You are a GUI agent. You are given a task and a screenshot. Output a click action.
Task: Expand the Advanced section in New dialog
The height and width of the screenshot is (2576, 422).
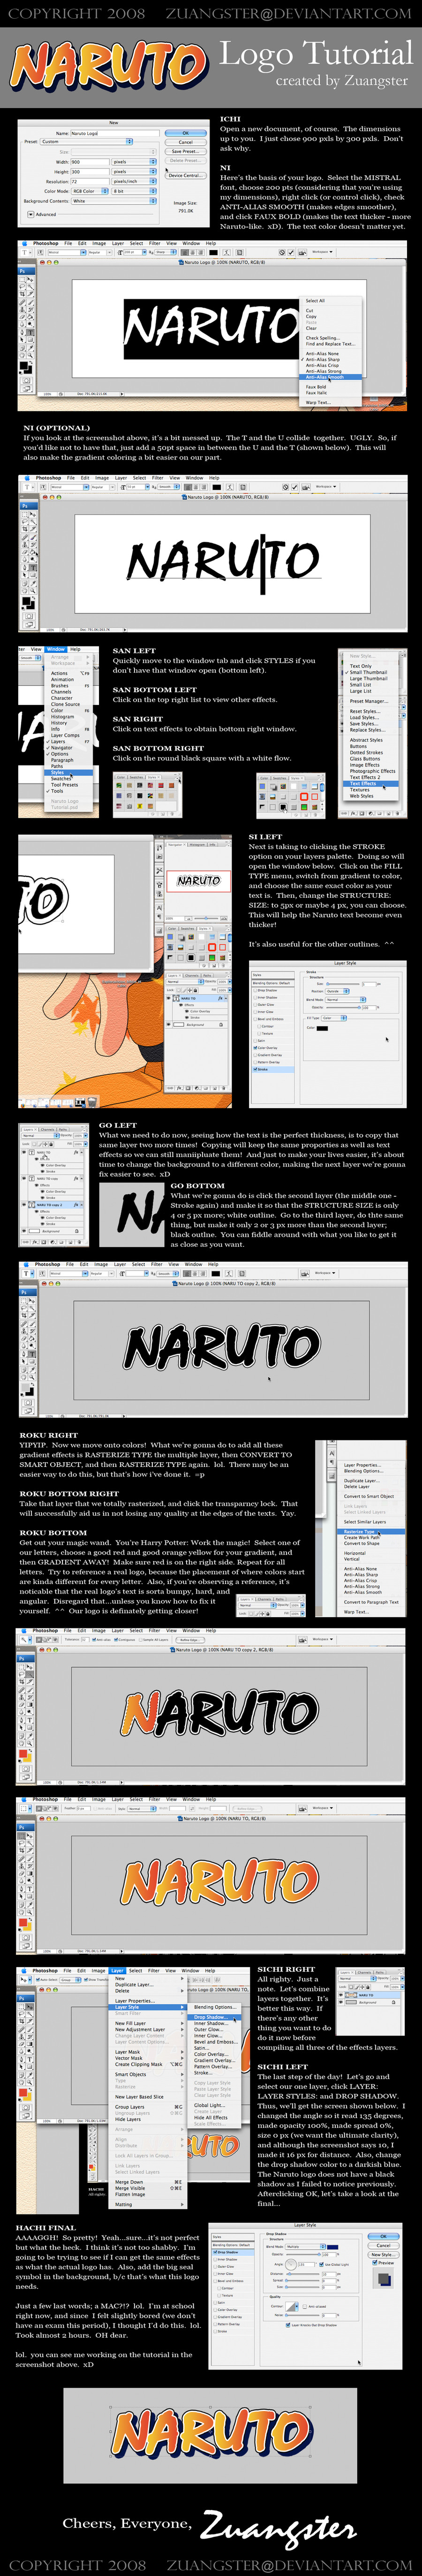[x=32, y=215]
